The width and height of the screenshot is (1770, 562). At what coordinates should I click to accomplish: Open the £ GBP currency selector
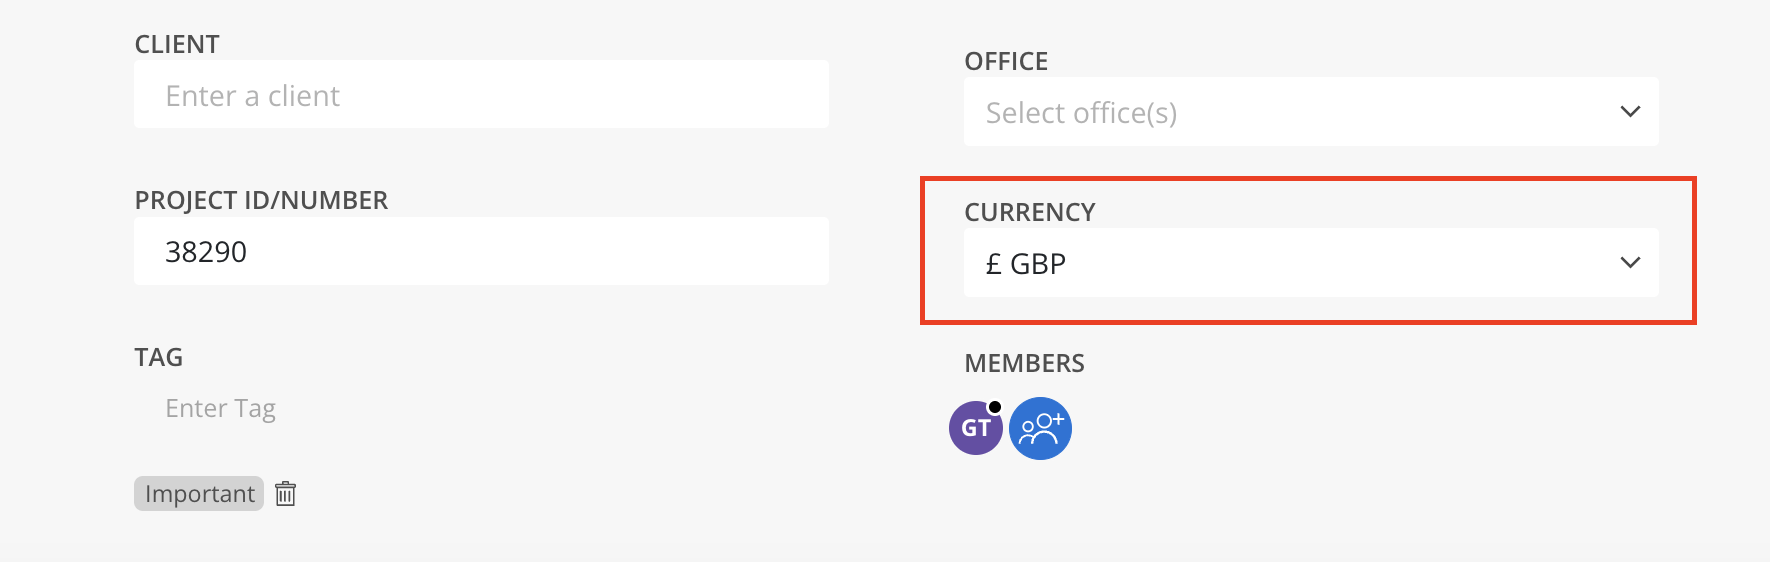click(x=1311, y=262)
